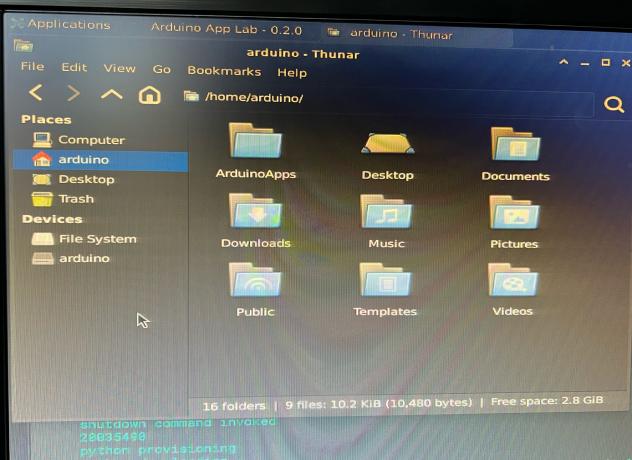Screen dimensions: 632x460
Task: Select the Videos folder
Action: point(513,282)
